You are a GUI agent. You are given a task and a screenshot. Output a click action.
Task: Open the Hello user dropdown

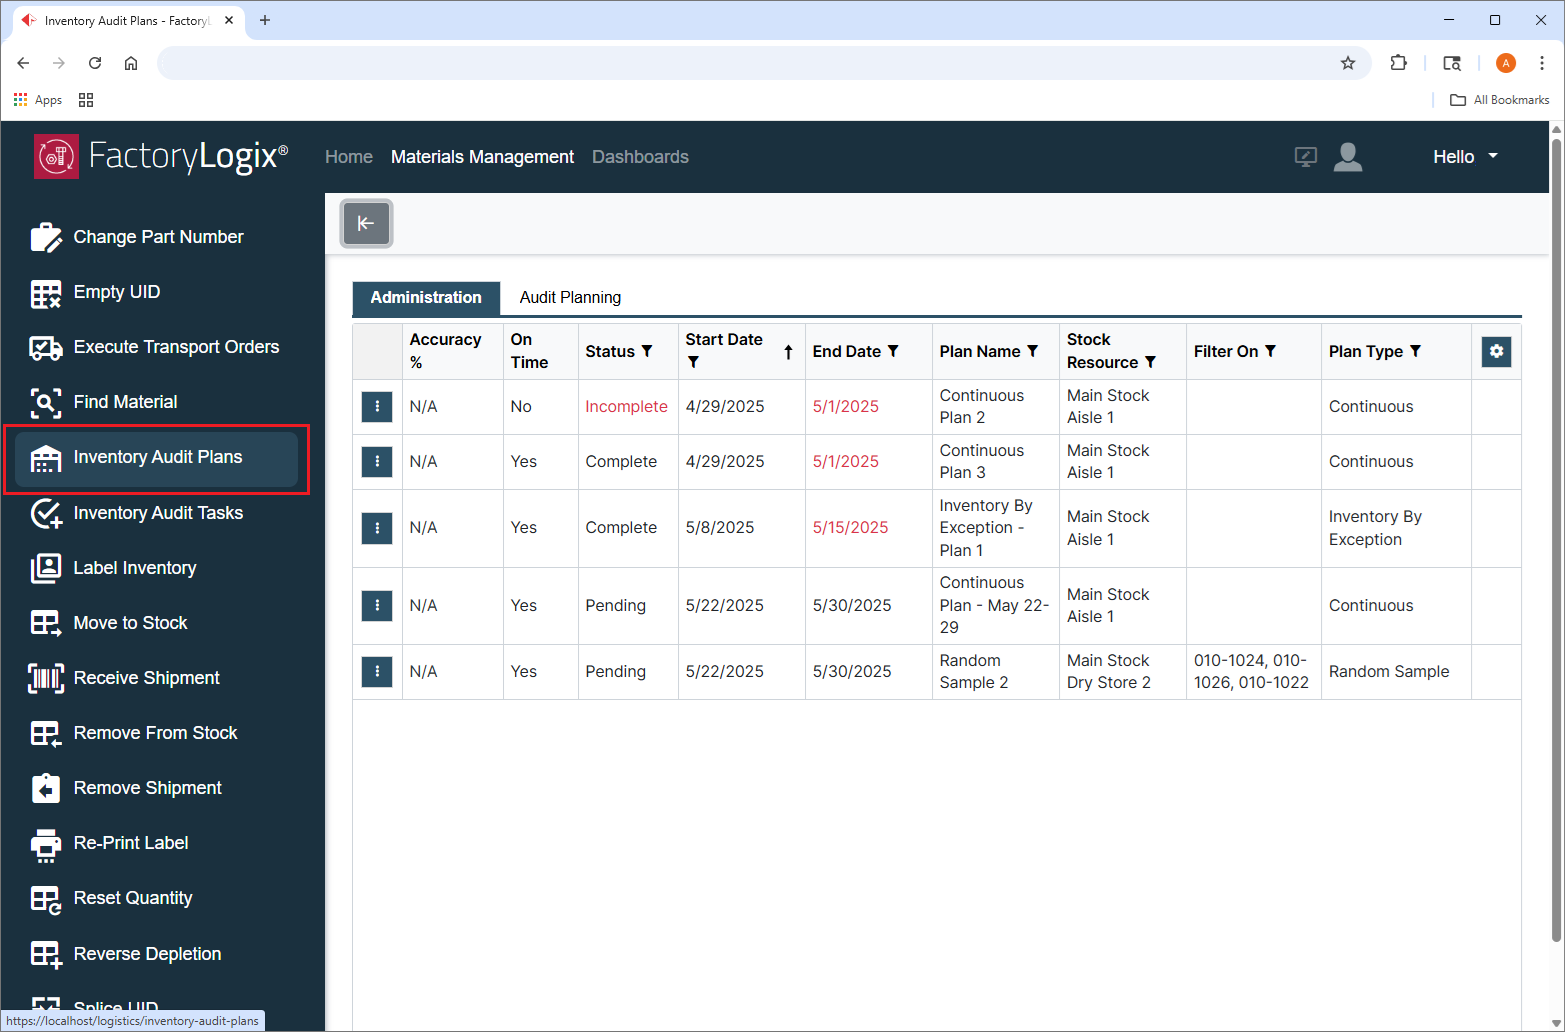coord(1464,156)
